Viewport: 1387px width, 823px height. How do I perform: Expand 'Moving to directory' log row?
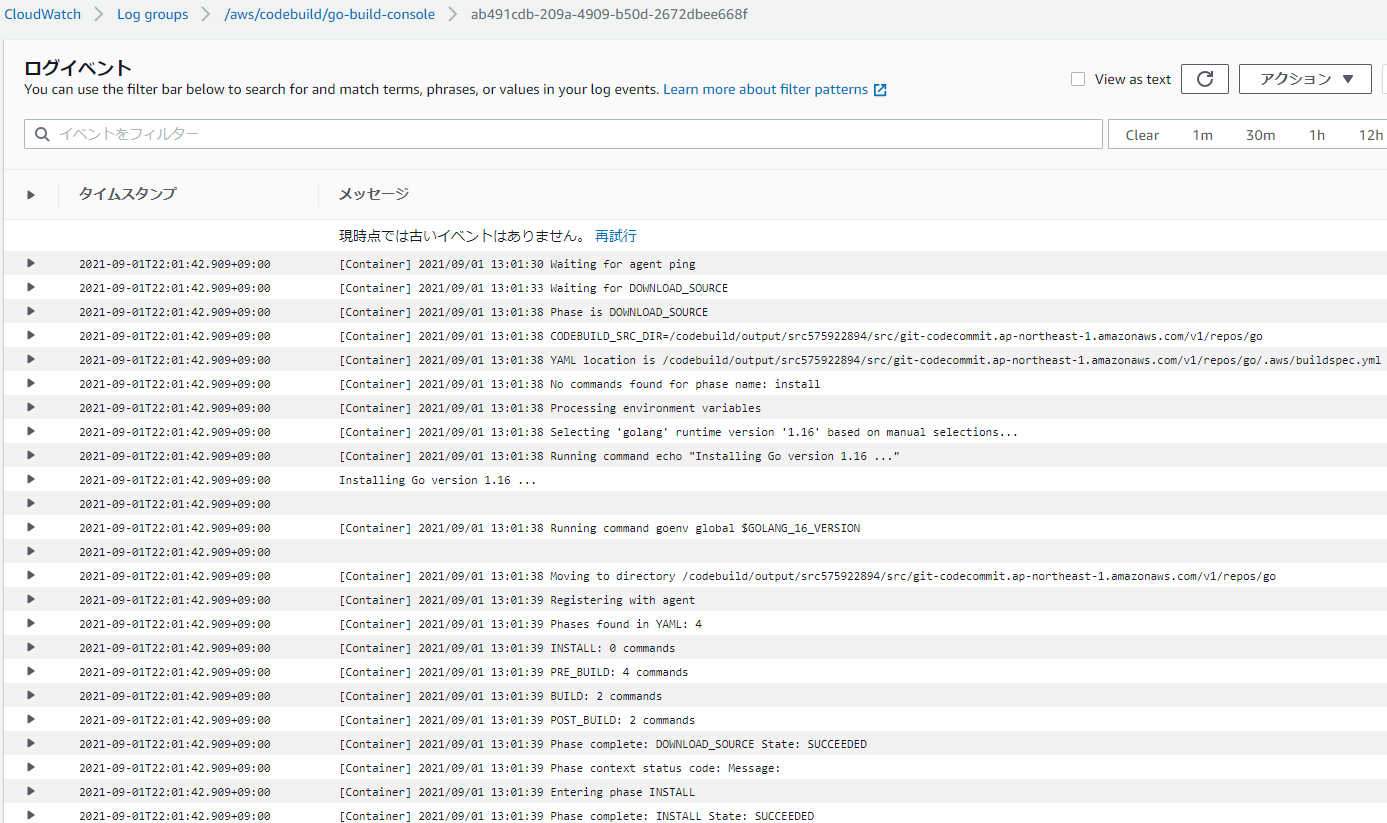point(31,575)
